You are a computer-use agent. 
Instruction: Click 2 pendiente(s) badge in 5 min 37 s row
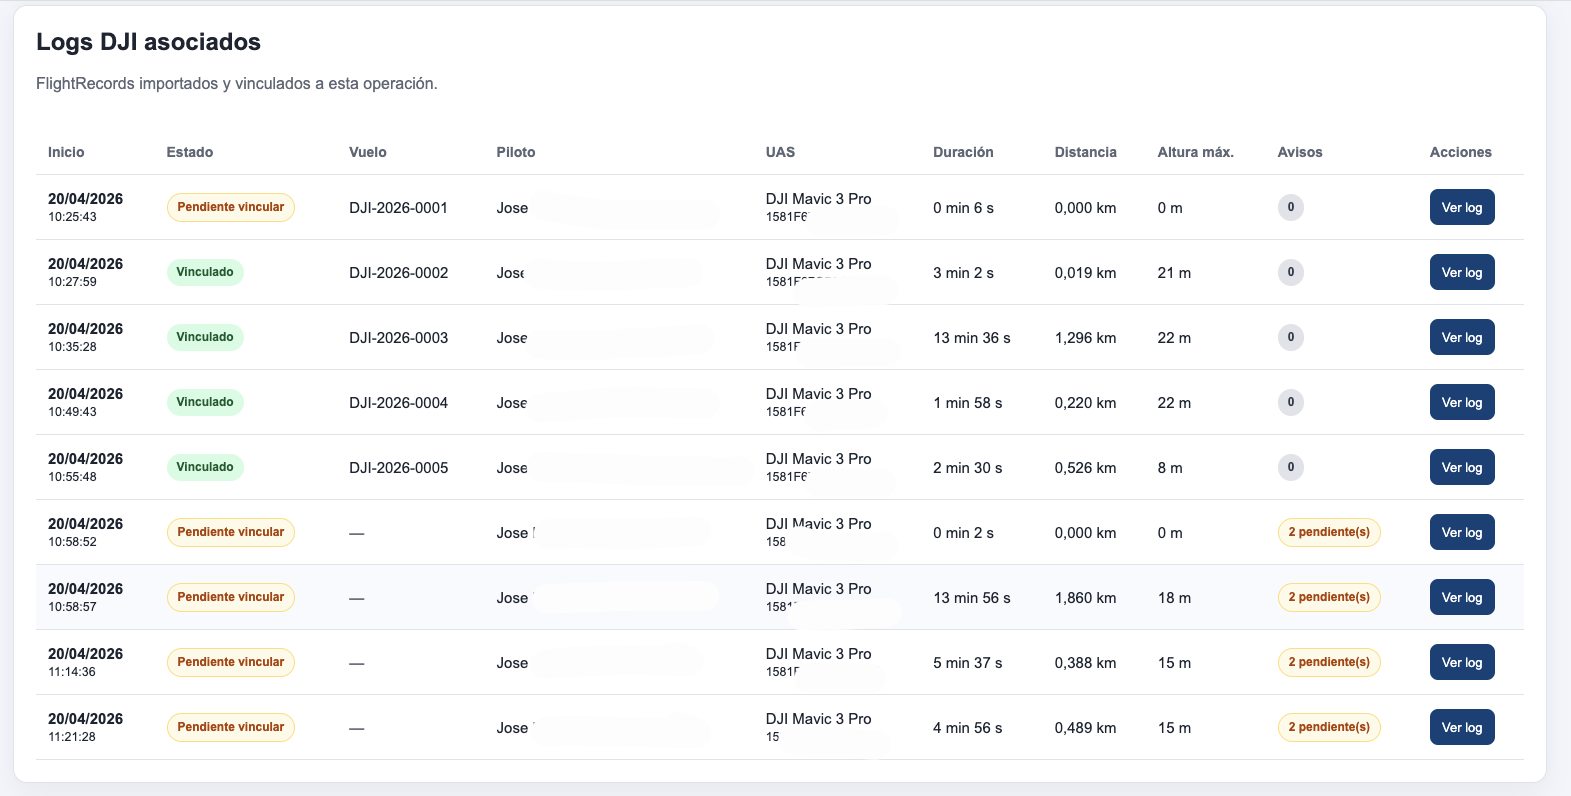coord(1329,662)
